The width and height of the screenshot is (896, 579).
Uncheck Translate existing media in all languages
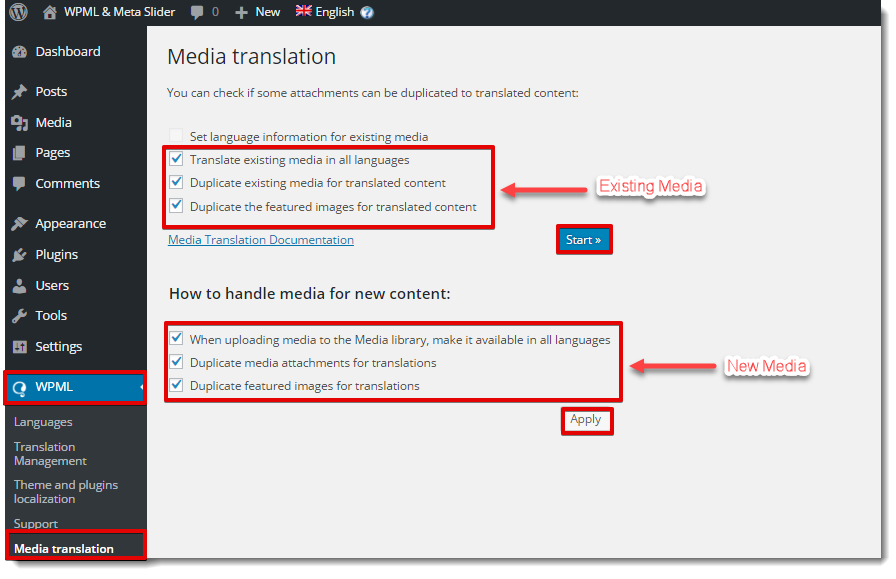point(177,159)
